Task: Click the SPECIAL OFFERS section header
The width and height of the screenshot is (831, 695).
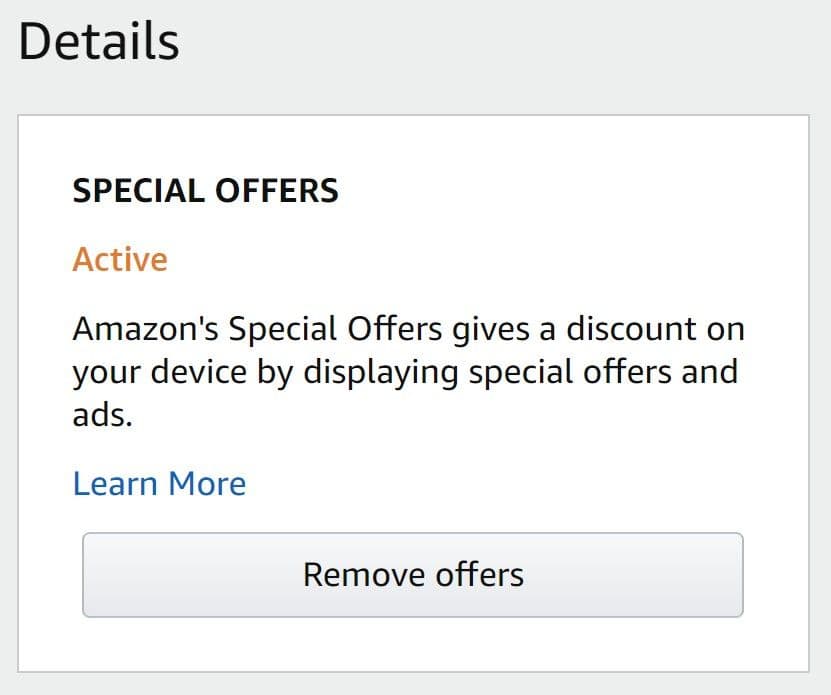Action: [206, 190]
